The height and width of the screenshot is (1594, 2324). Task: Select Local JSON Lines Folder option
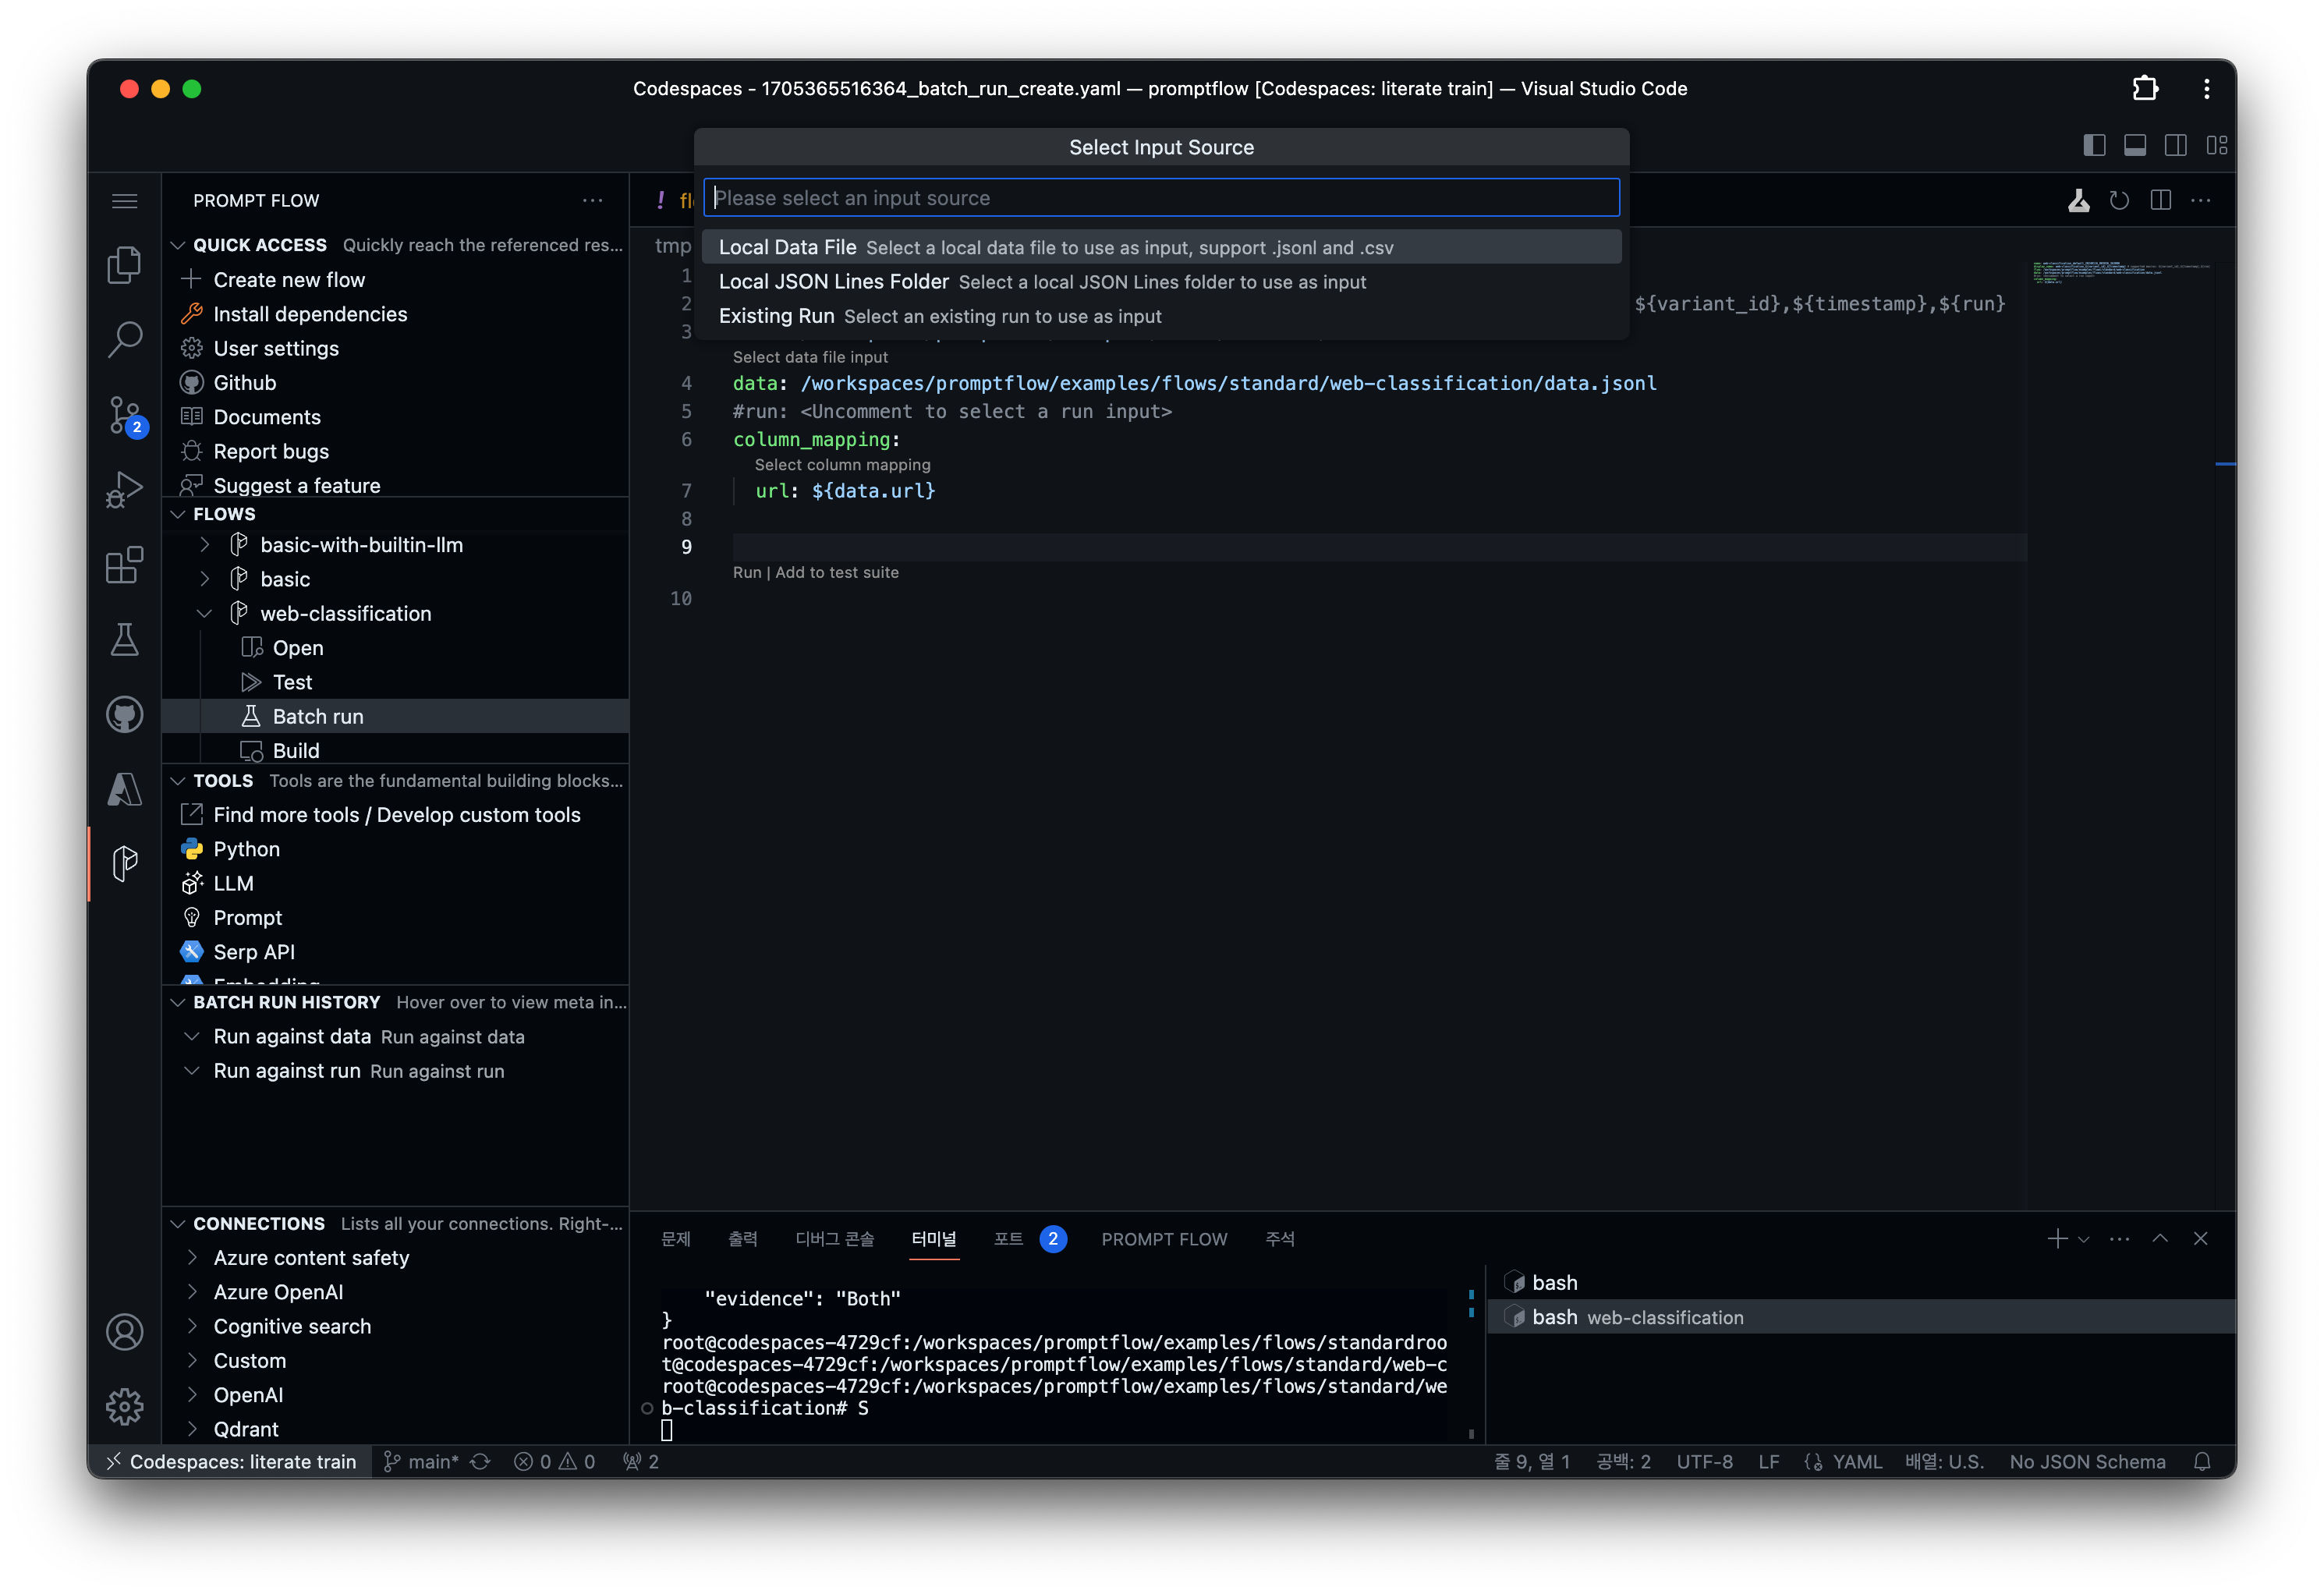(1161, 282)
